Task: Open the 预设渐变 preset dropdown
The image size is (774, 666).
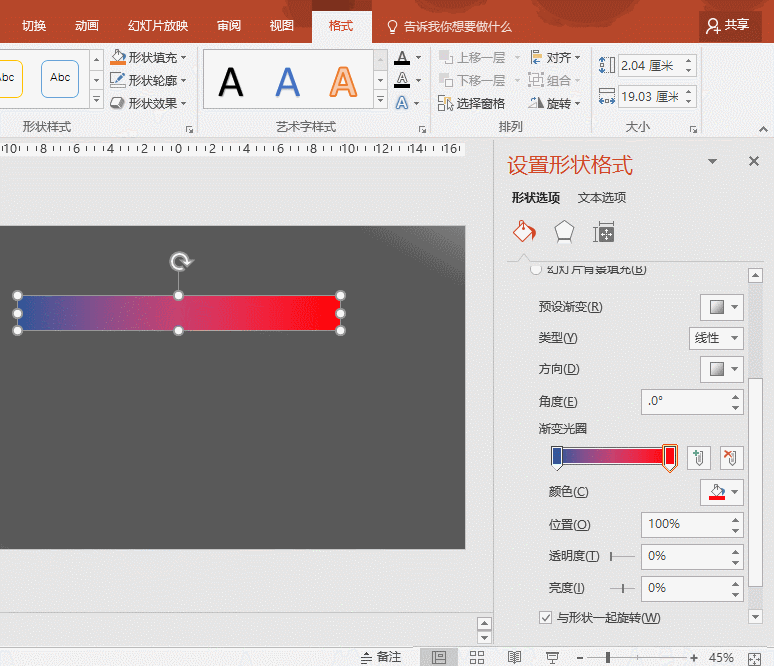Action: tap(721, 307)
